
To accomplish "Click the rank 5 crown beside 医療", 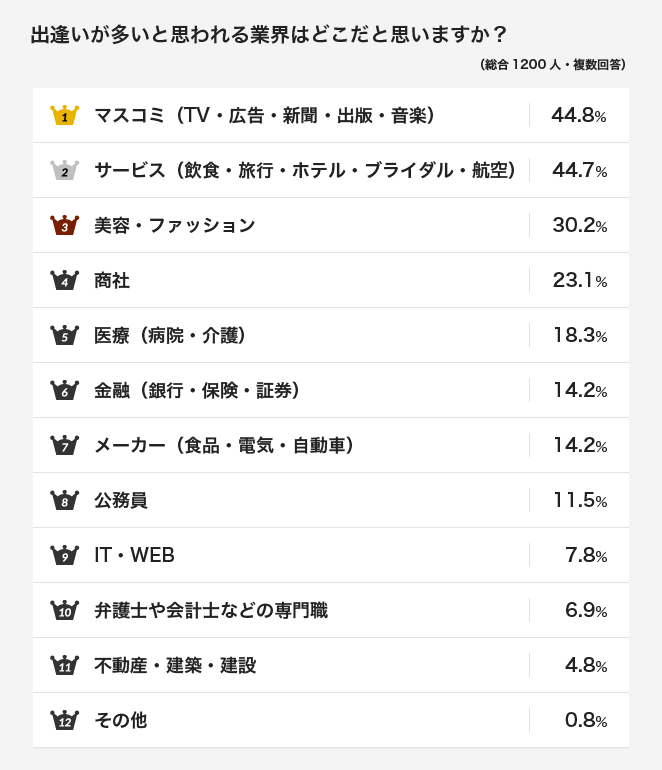I will point(64,335).
